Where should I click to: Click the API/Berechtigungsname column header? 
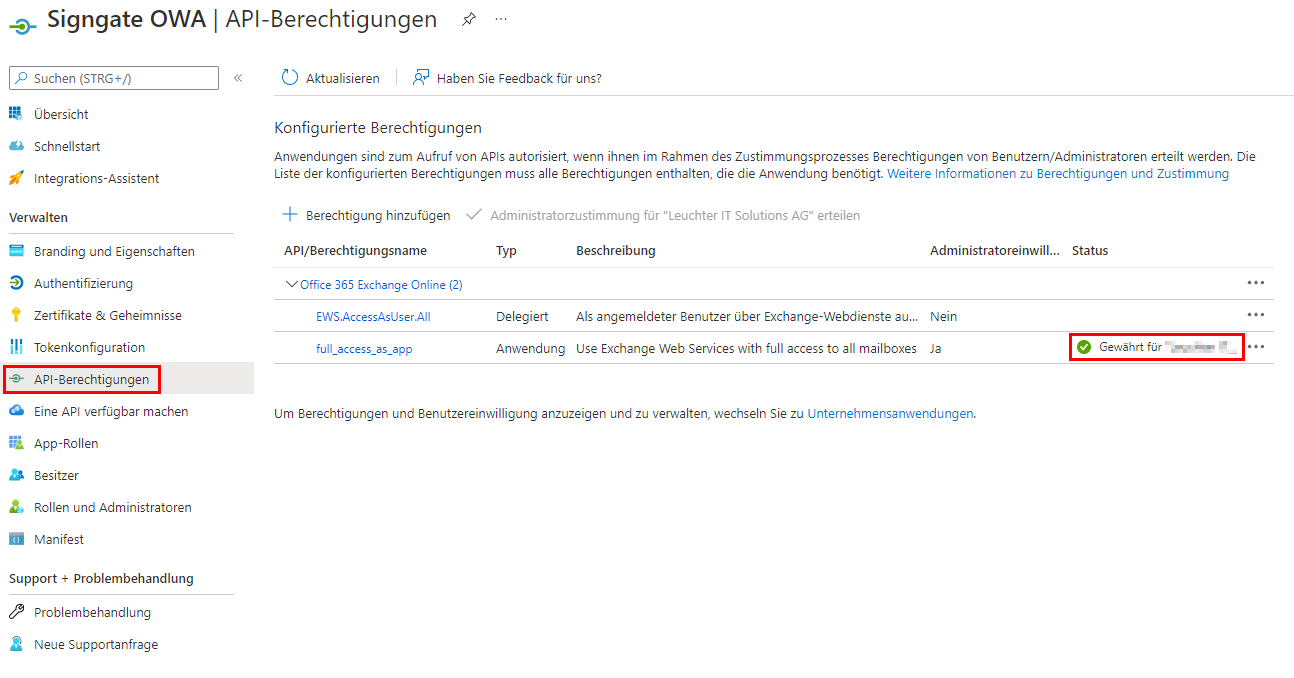tap(355, 250)
